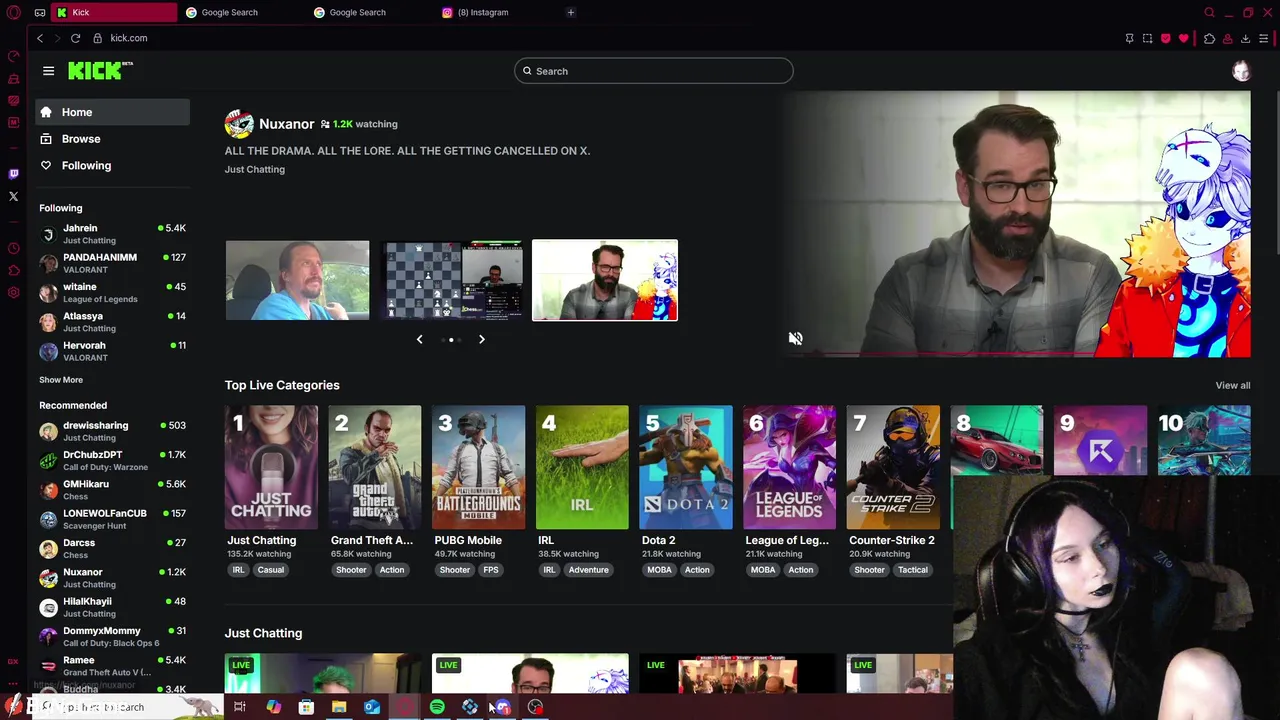
Task: Click the Adventure tag under IRL
Action: coord(588,570)
